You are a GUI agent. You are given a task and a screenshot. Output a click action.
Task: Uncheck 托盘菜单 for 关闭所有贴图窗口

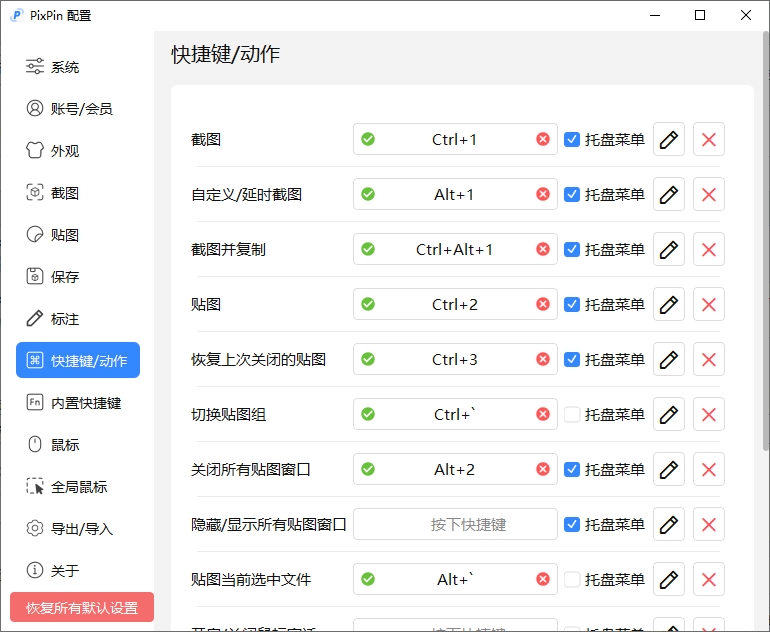(x=572, y=469)
